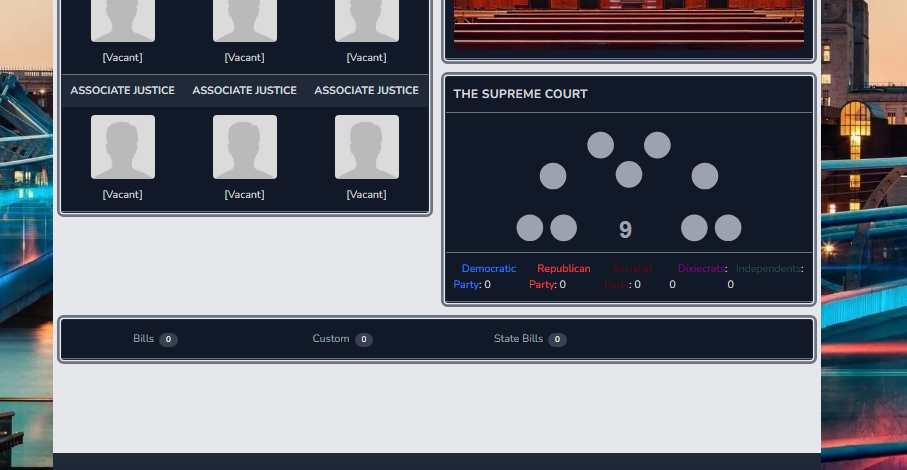Click the middle Associate Justice vacant avatar
Viewport: 907px width, 470px height.
pyautogui.click(x=245, y=147)
